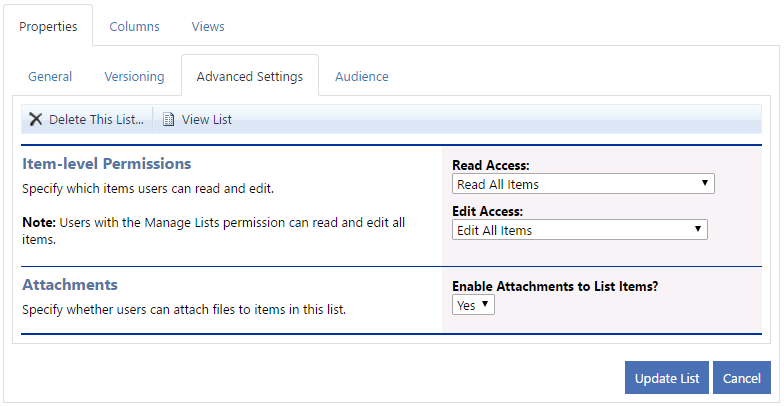Click the Read Access dropdown arrow

point(704,184)
